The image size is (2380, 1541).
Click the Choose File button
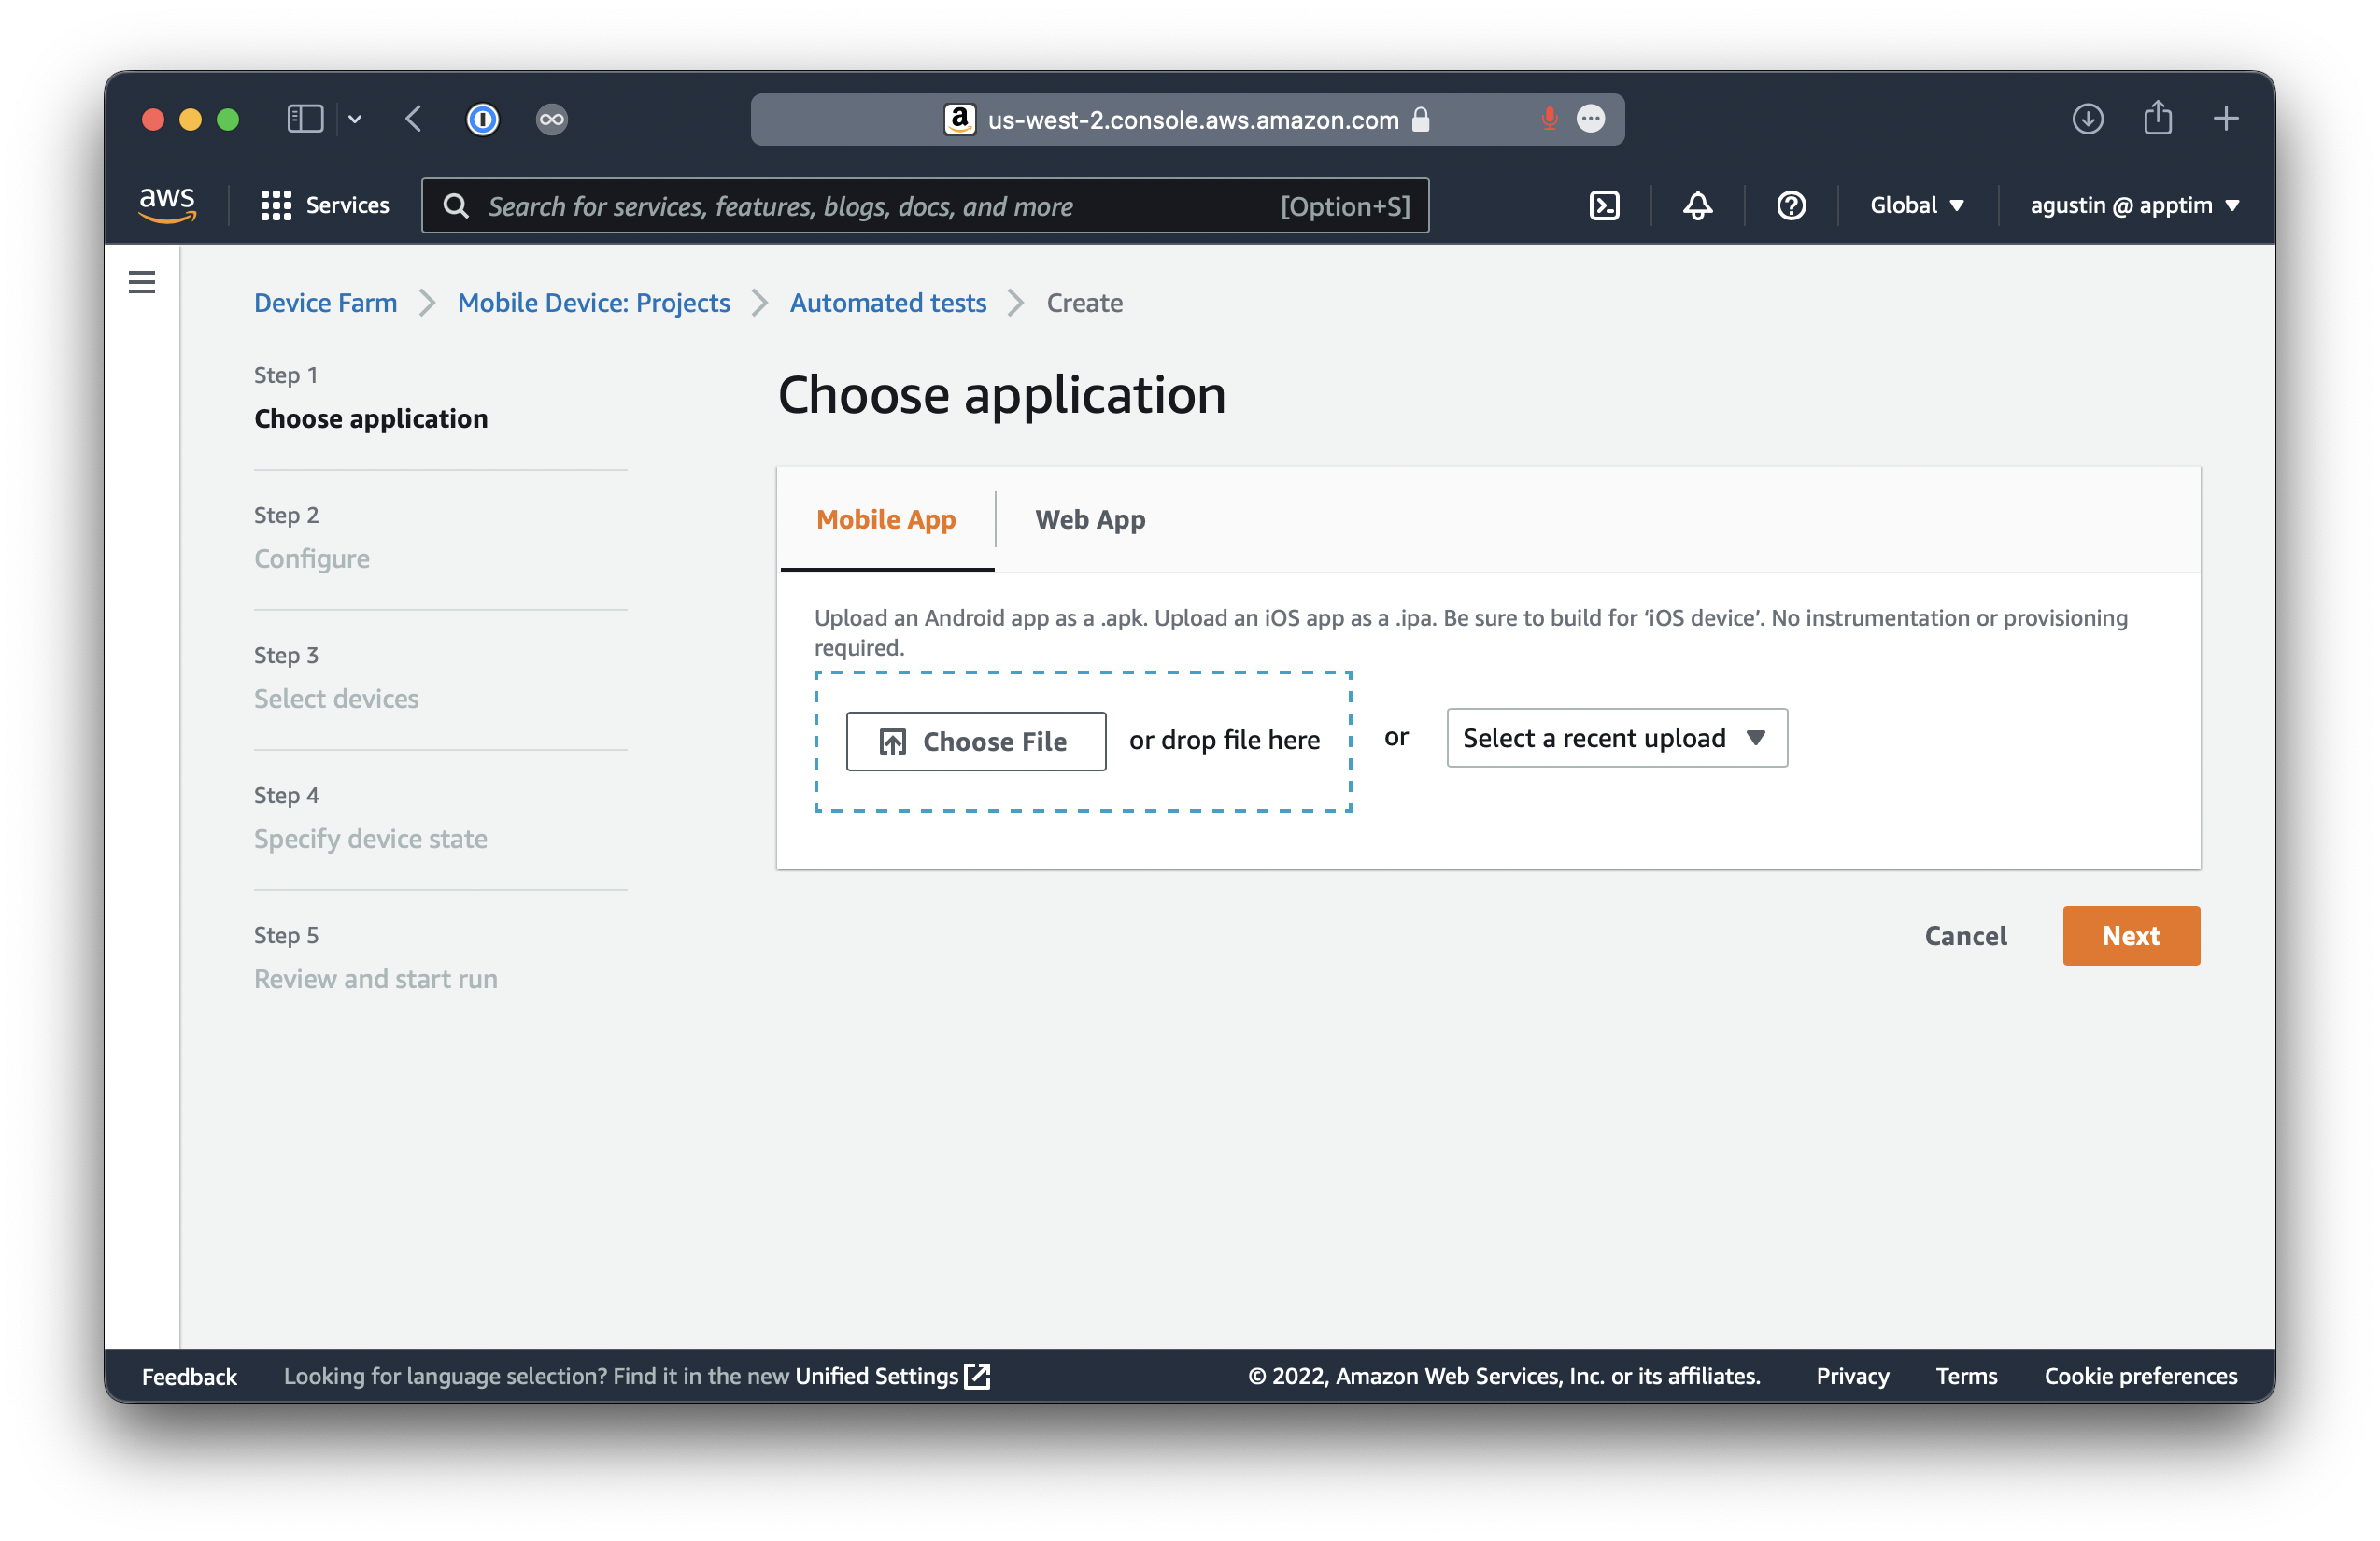click(x=975, y=741)
